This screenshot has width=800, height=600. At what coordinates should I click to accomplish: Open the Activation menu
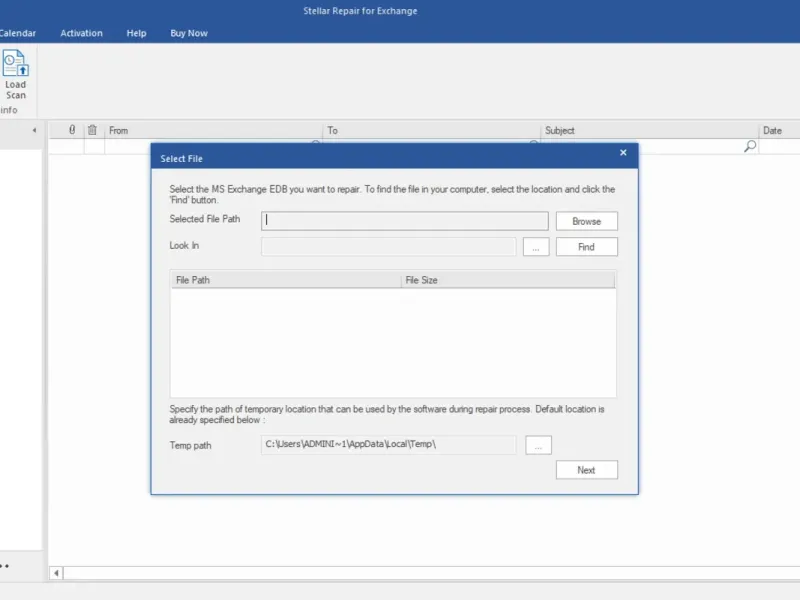point(81,33)
